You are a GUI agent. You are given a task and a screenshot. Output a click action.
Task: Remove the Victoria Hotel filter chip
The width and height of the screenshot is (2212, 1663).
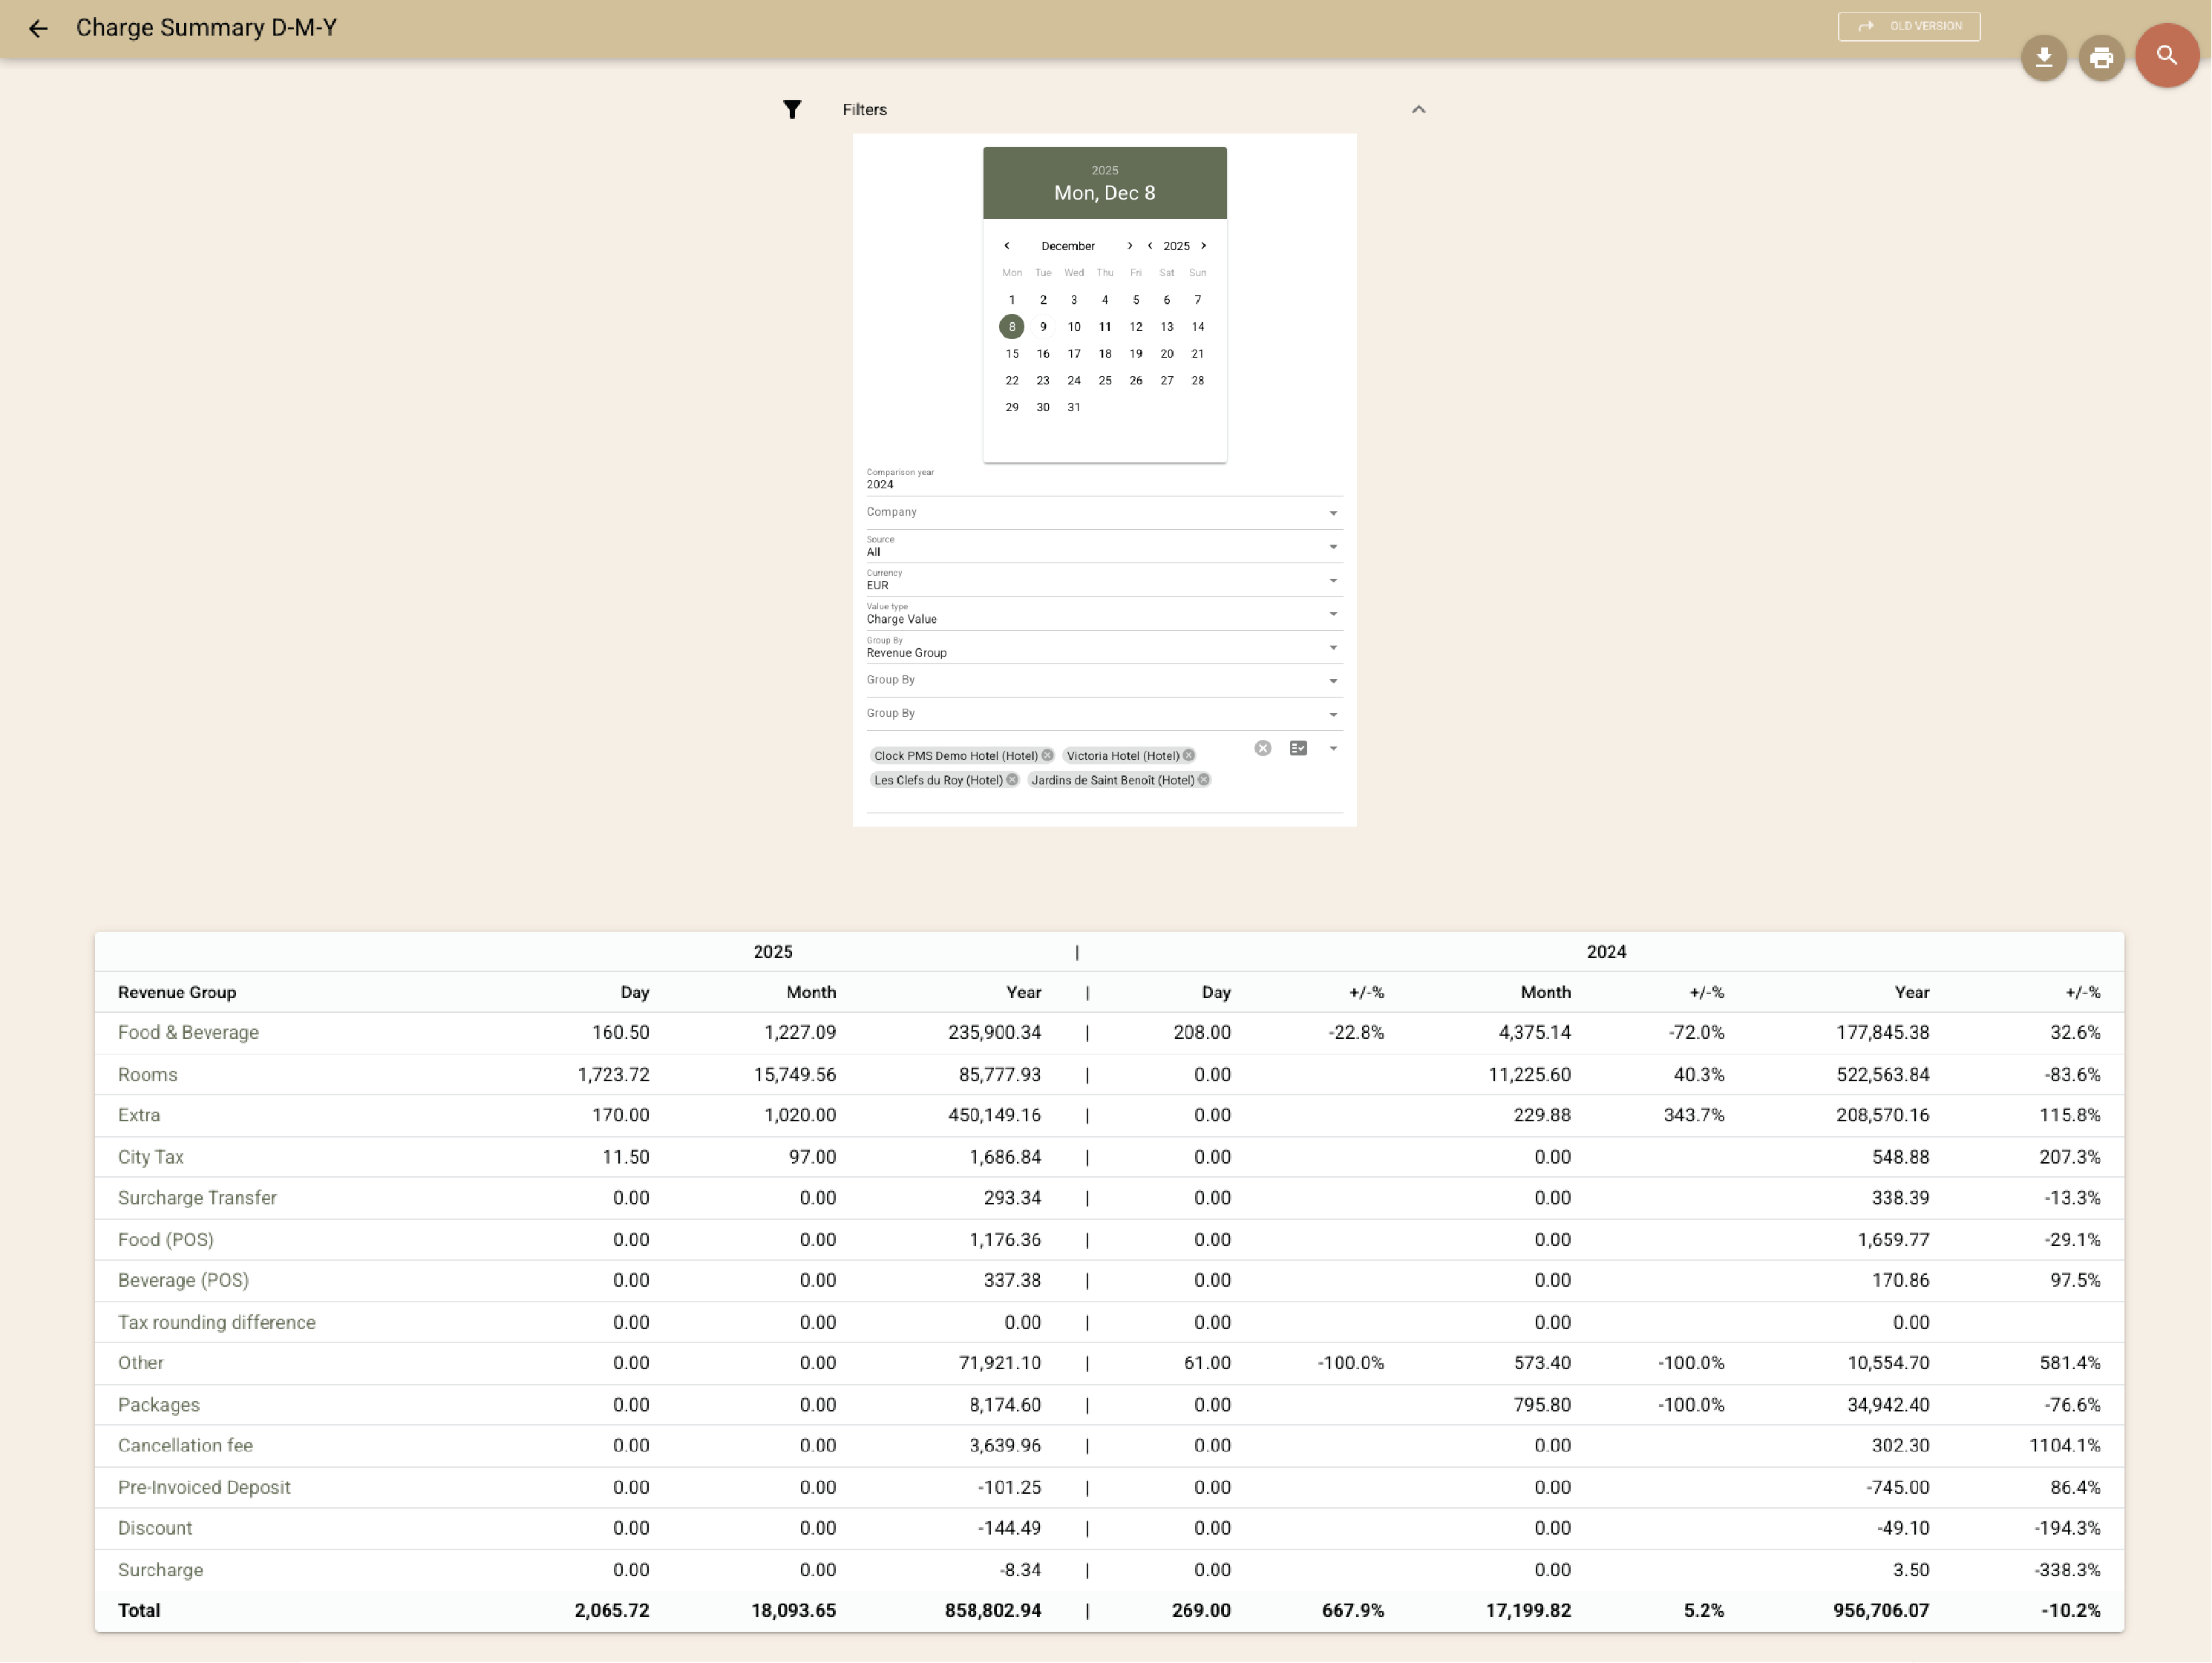coord(1189,755)
